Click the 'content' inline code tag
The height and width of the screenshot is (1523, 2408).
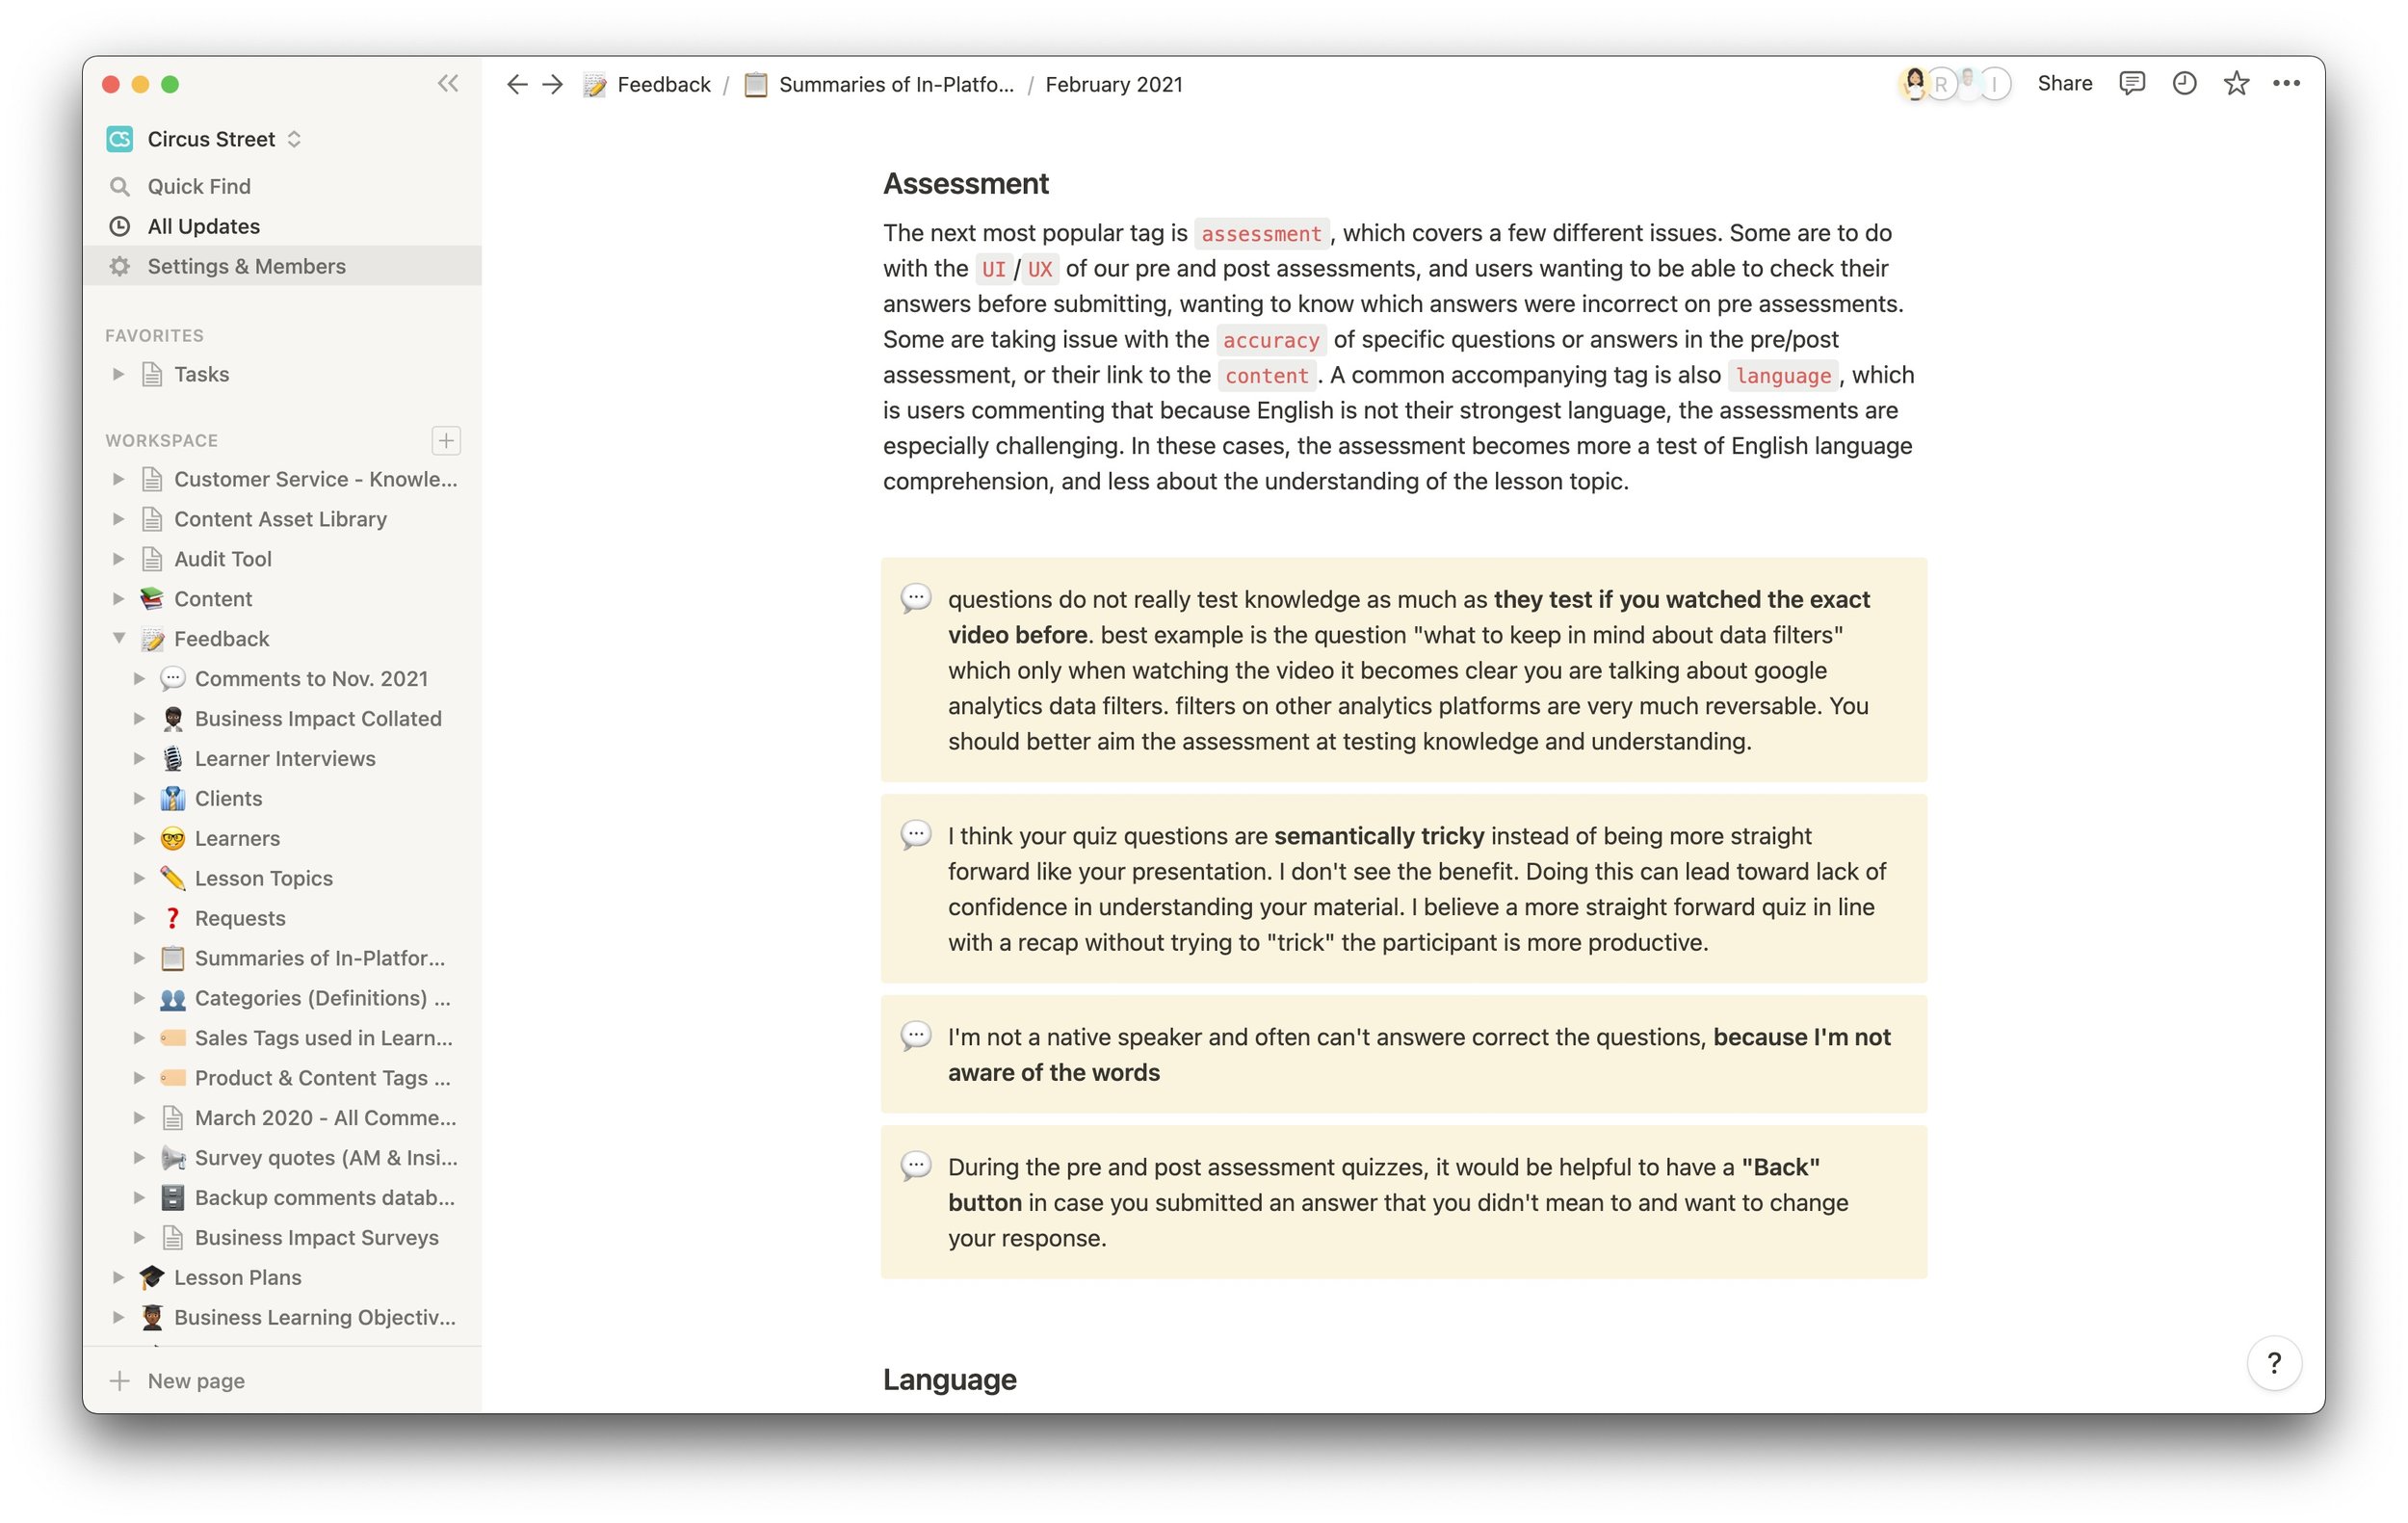1266,375
